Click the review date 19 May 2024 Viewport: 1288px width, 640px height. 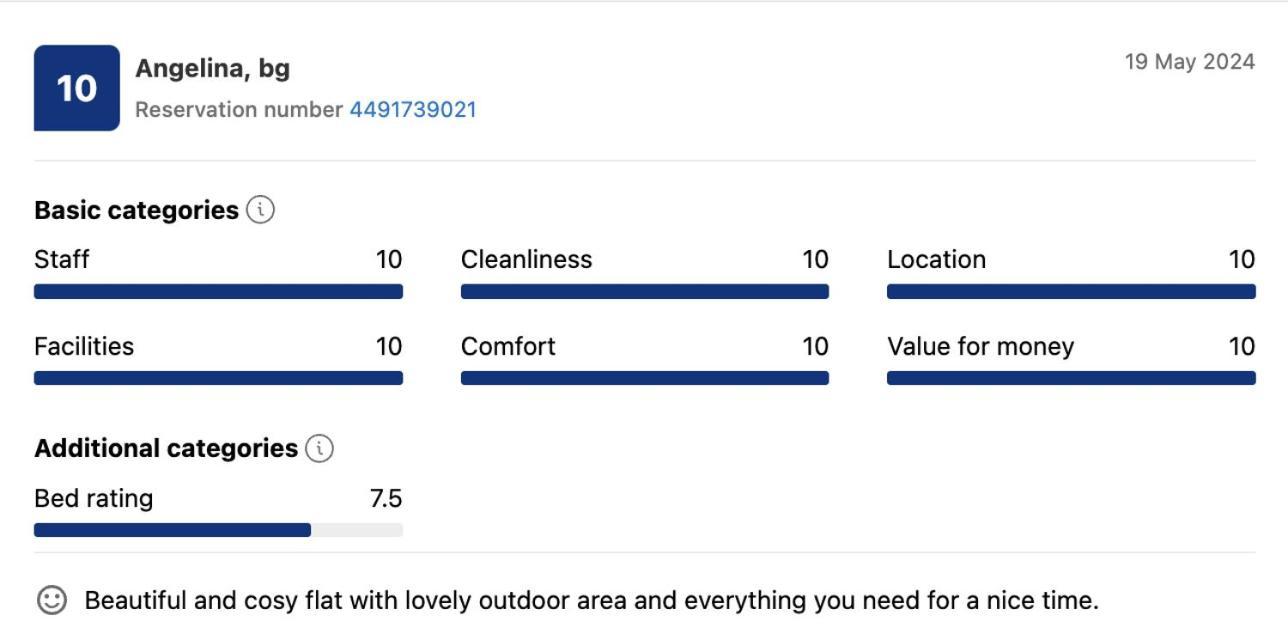1190,62
